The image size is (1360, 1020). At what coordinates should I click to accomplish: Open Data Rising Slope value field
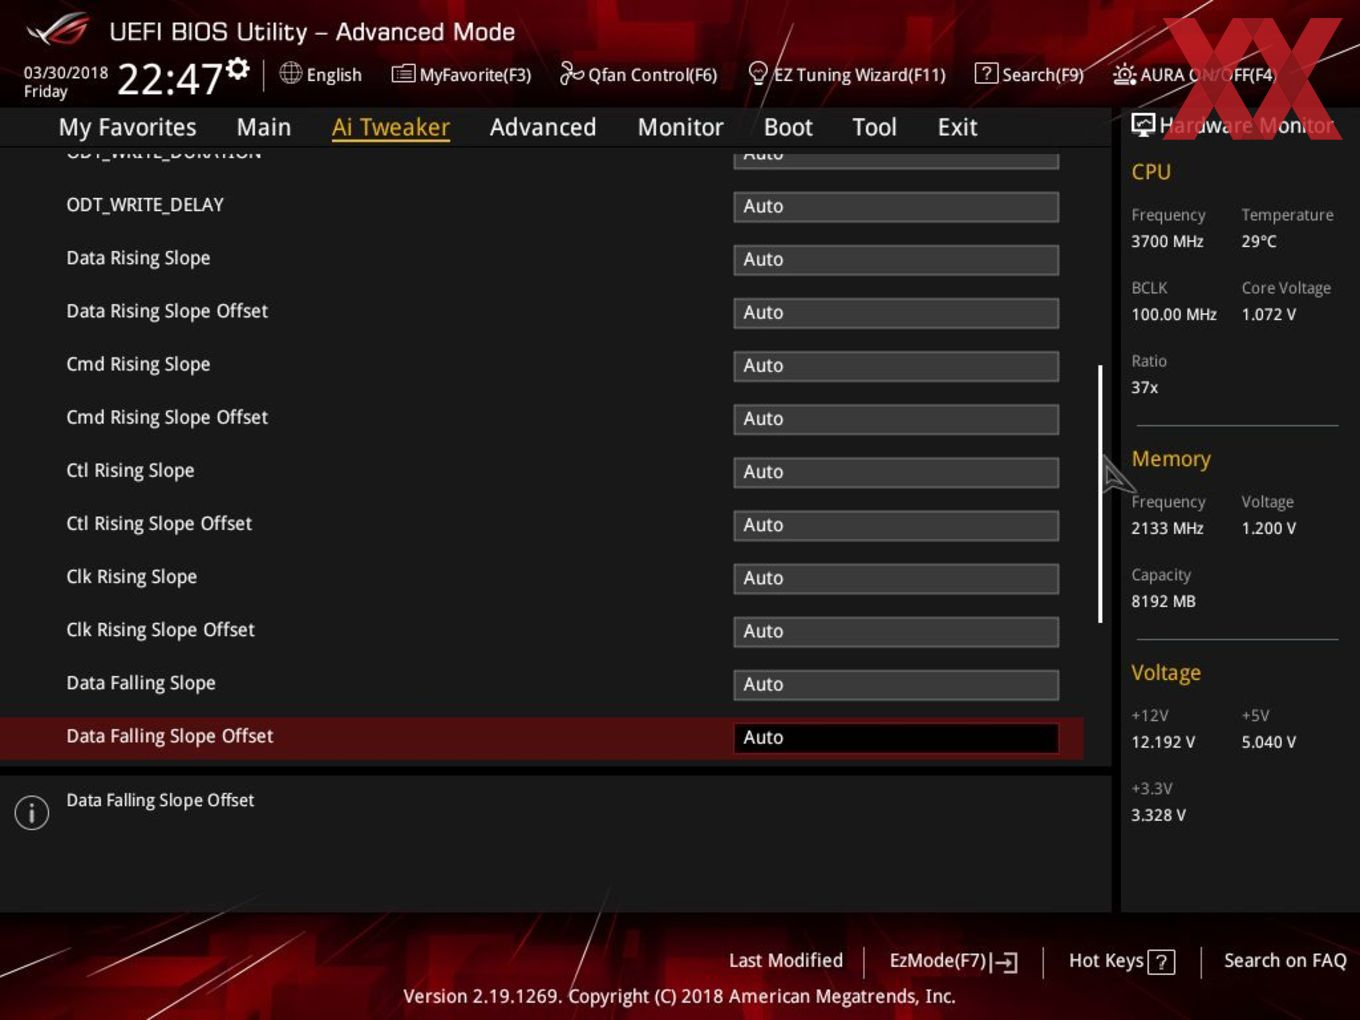pyautogui.click(x=896, y=259)
